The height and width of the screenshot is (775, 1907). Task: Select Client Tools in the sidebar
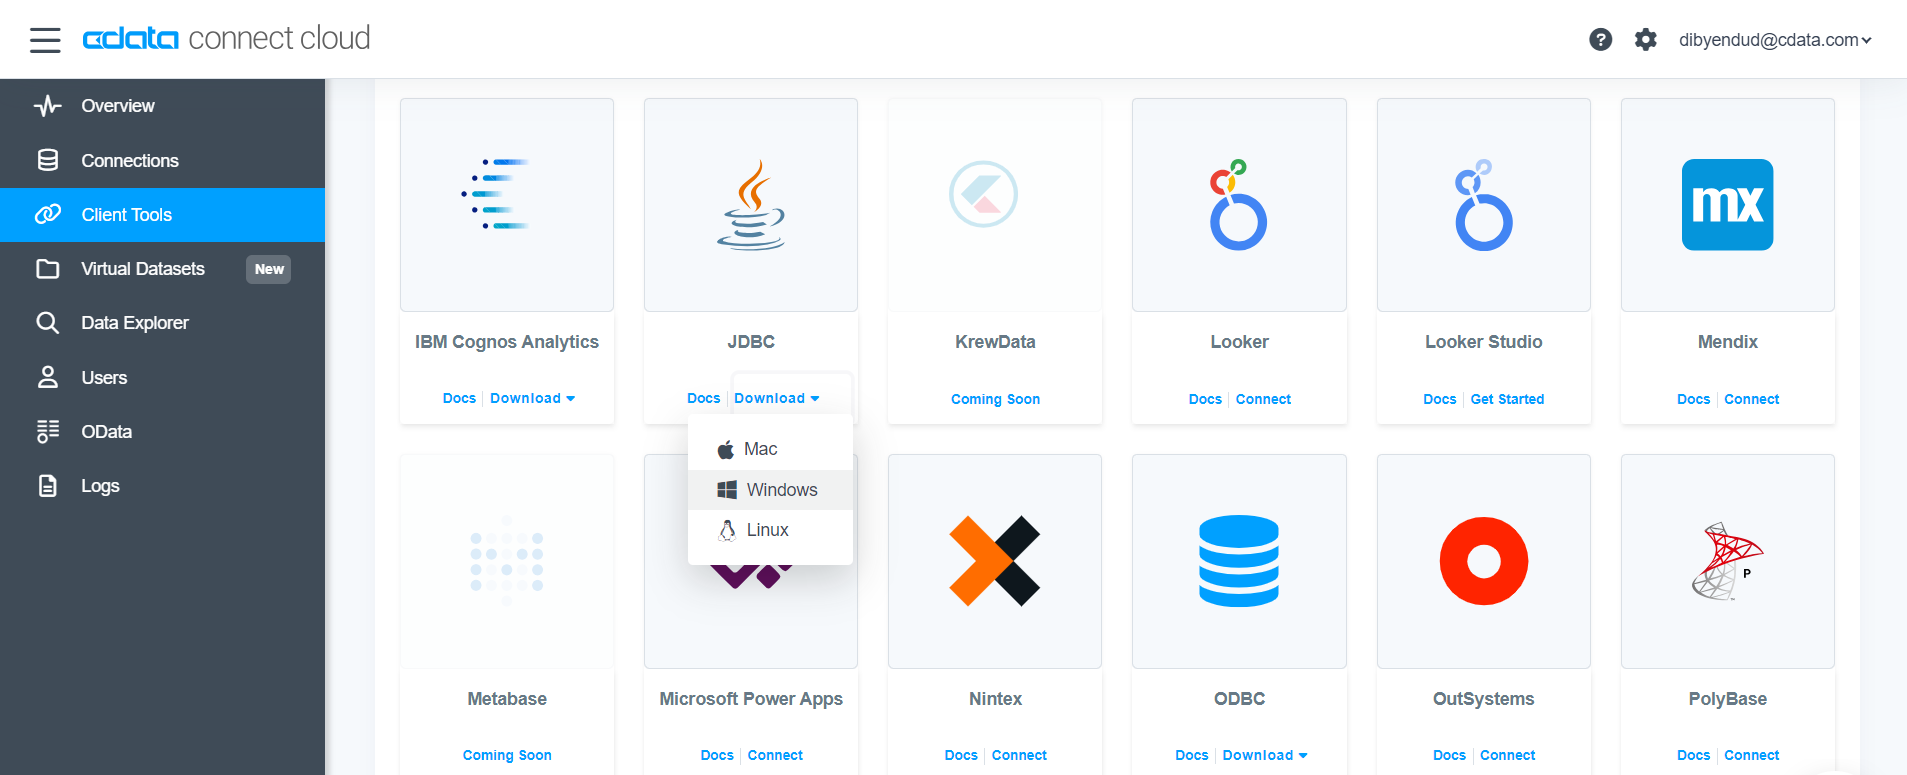click(x=162, y=215)
